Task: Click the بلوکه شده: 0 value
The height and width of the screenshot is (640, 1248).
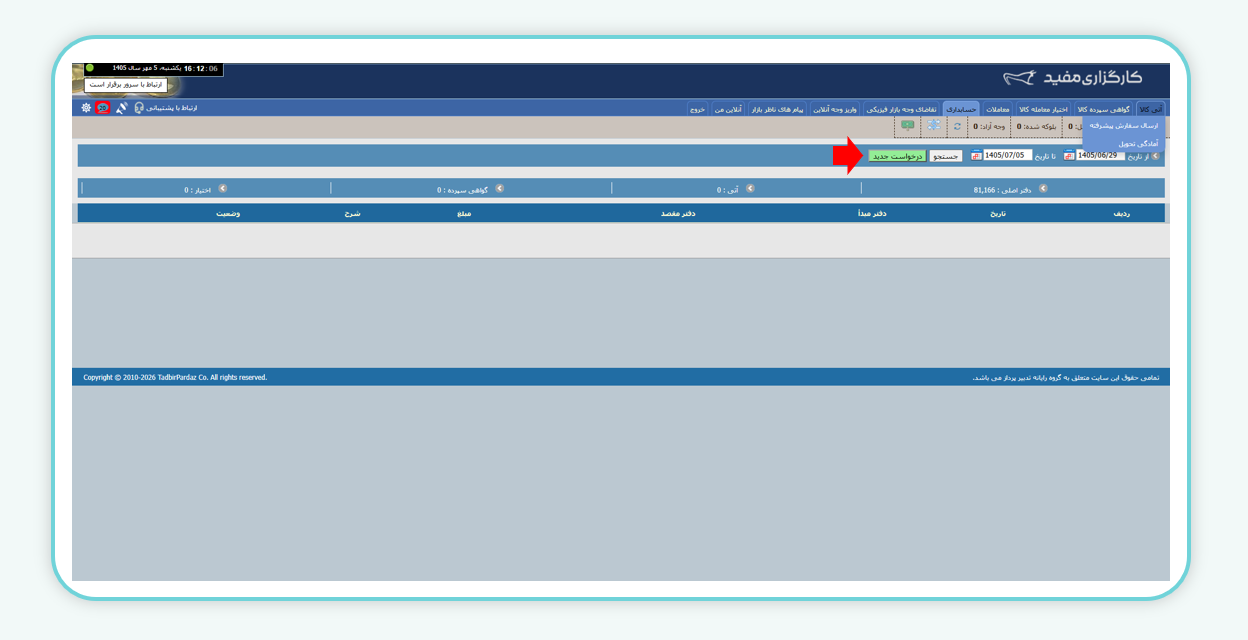Action: pos(1037,126)
